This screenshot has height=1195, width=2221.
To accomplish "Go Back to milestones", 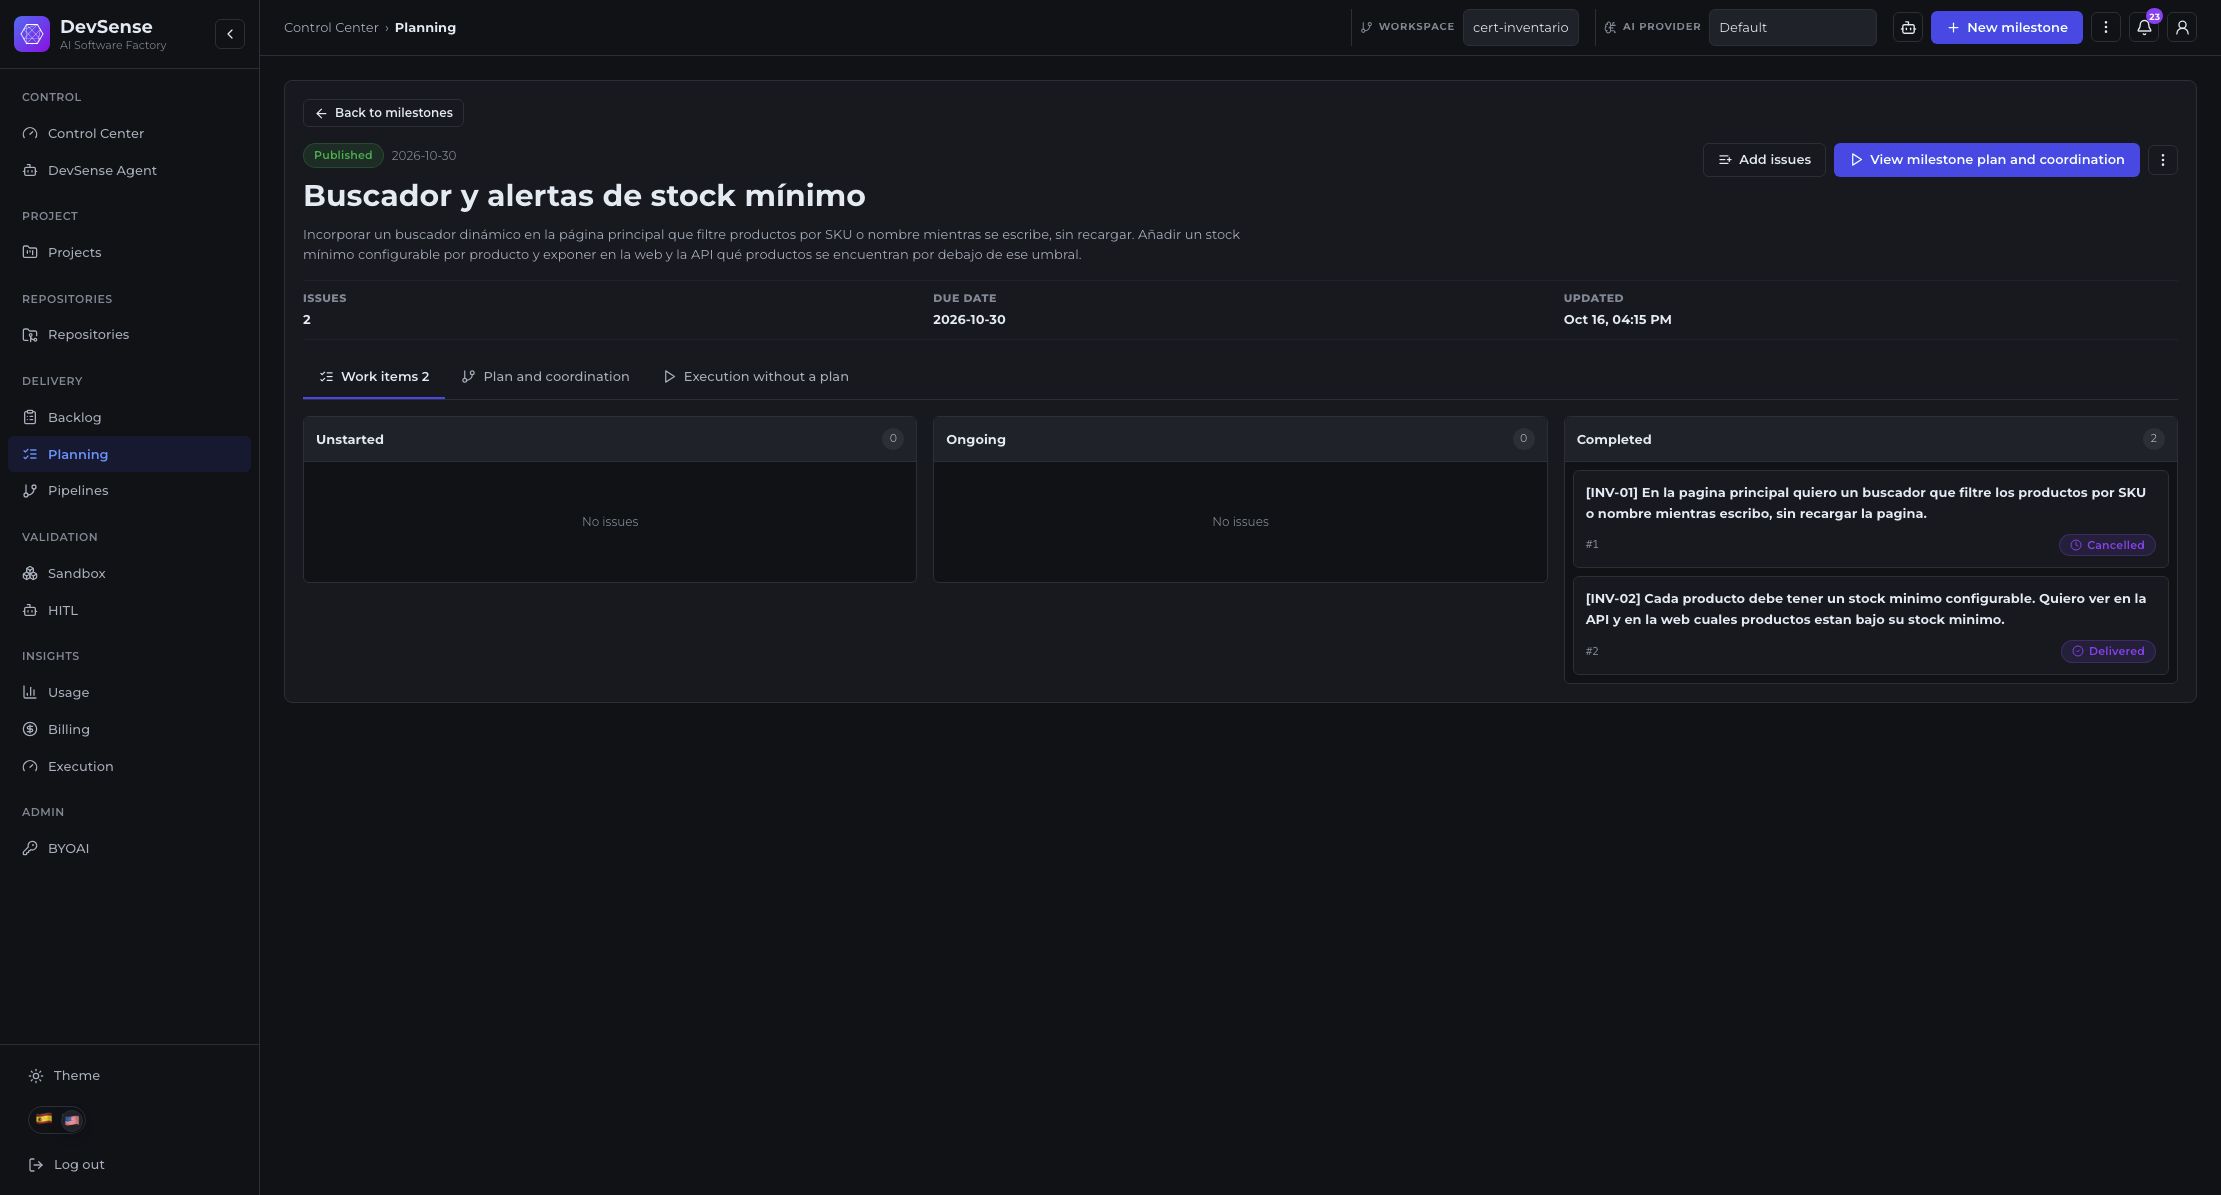I will pyautogui.click(x=383, y=113).
